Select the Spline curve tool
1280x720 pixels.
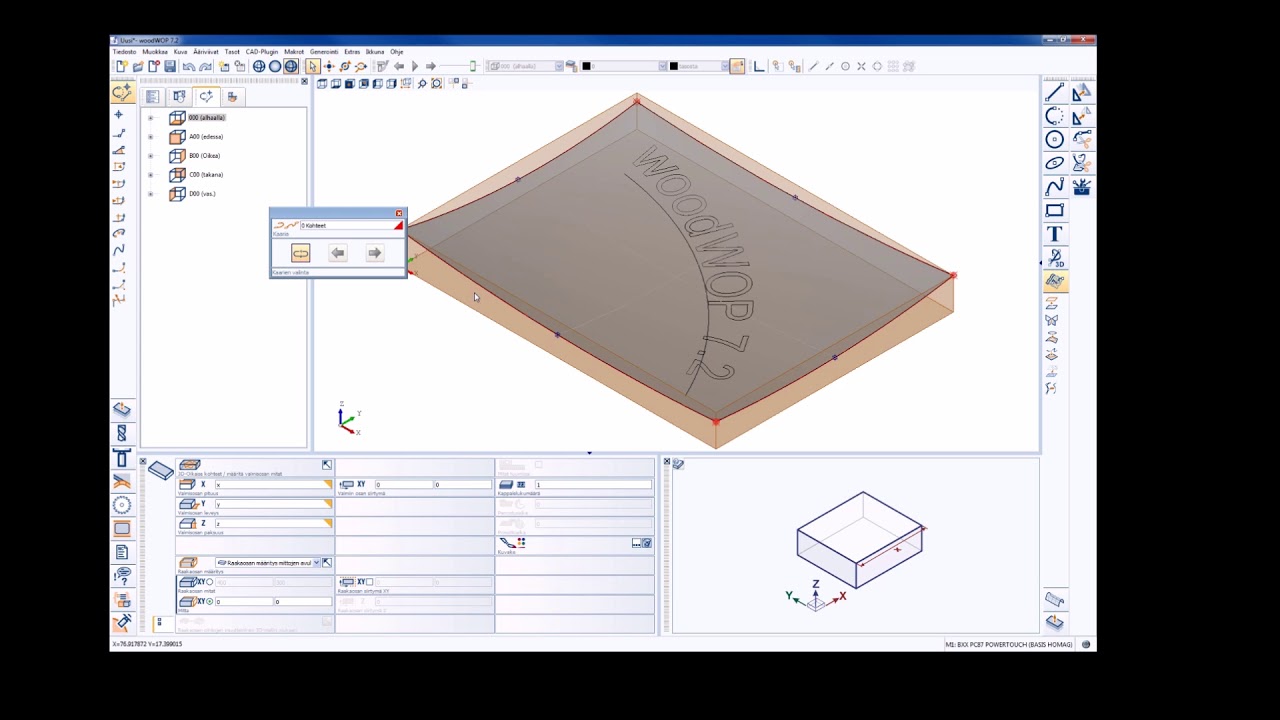click(x=1054, y=186)
